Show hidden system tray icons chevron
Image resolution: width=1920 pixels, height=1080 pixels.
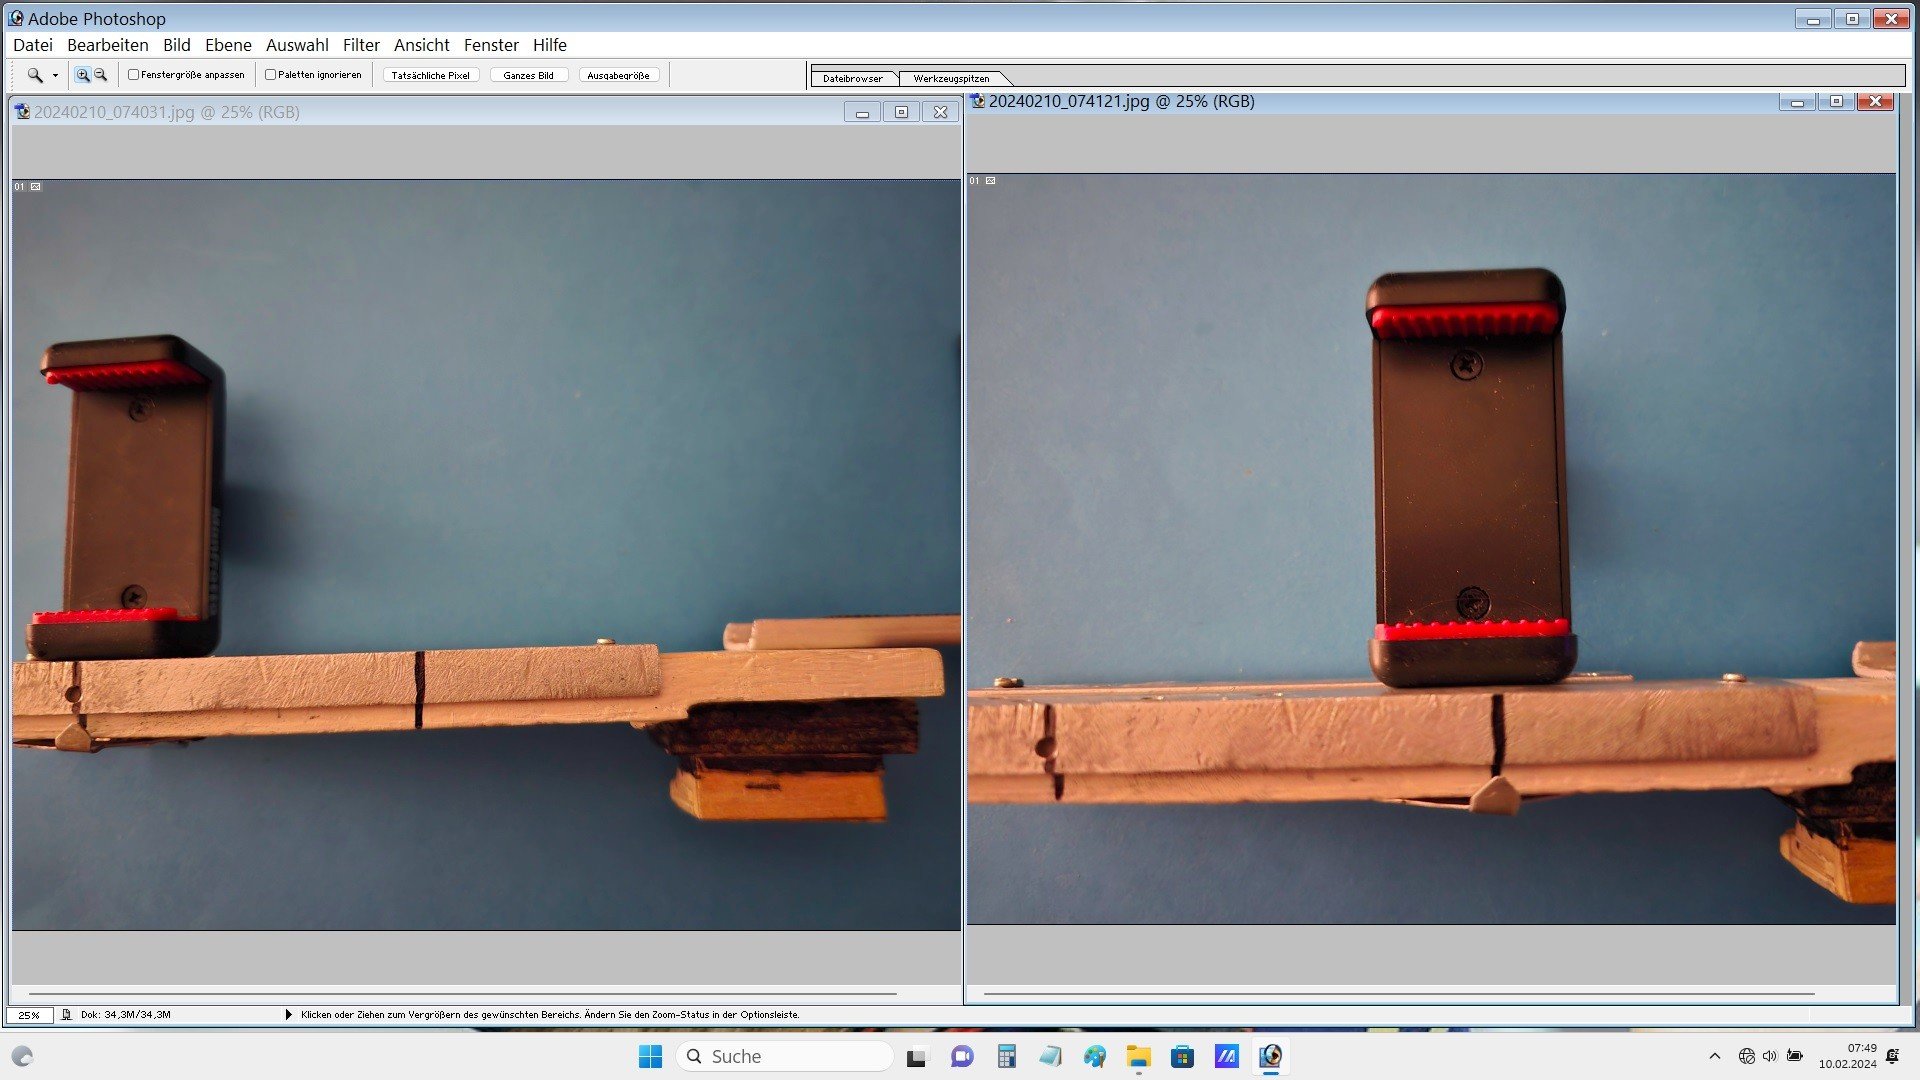(1714, 1056)
